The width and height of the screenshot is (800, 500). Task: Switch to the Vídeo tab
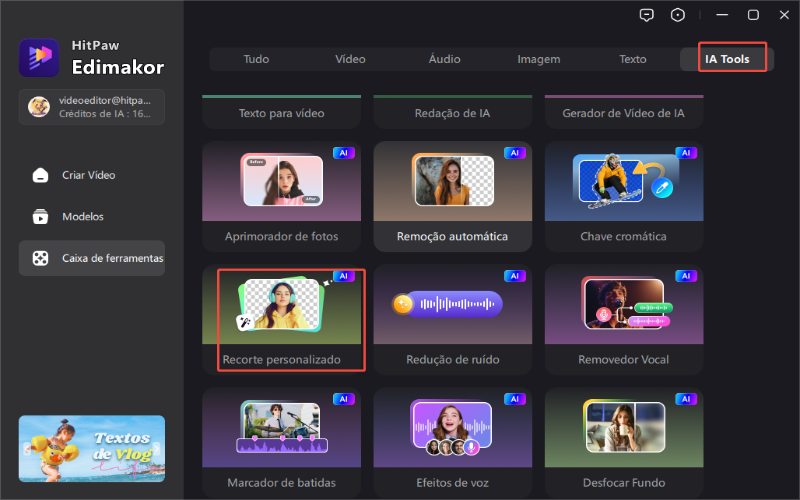(x=350, y=59)
